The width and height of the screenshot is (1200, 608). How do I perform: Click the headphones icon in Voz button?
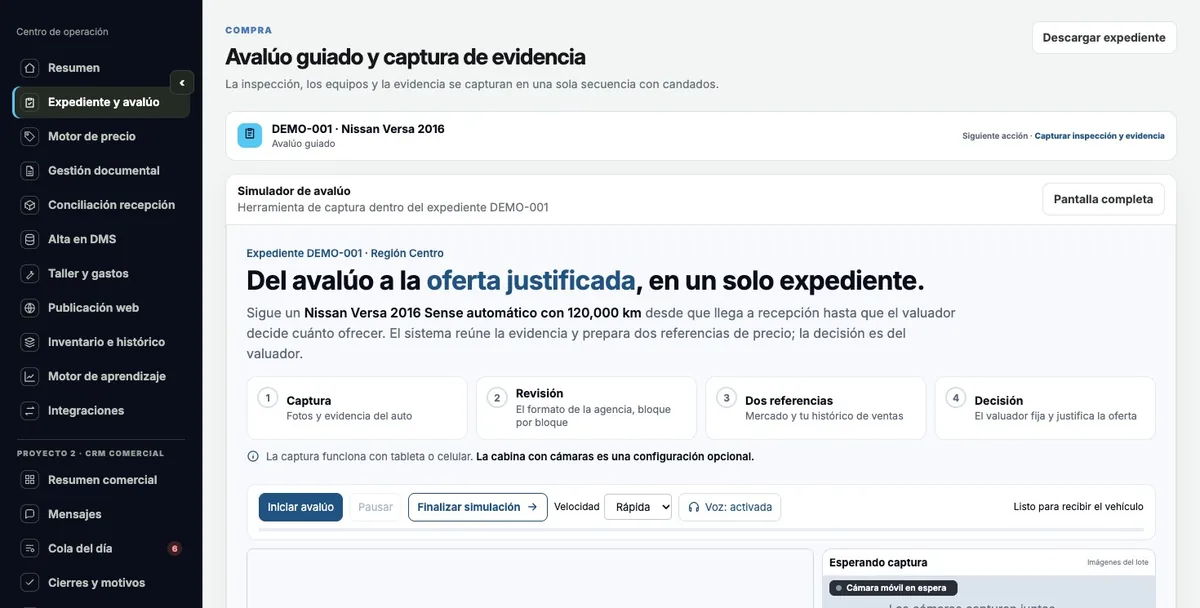[694, 507]
